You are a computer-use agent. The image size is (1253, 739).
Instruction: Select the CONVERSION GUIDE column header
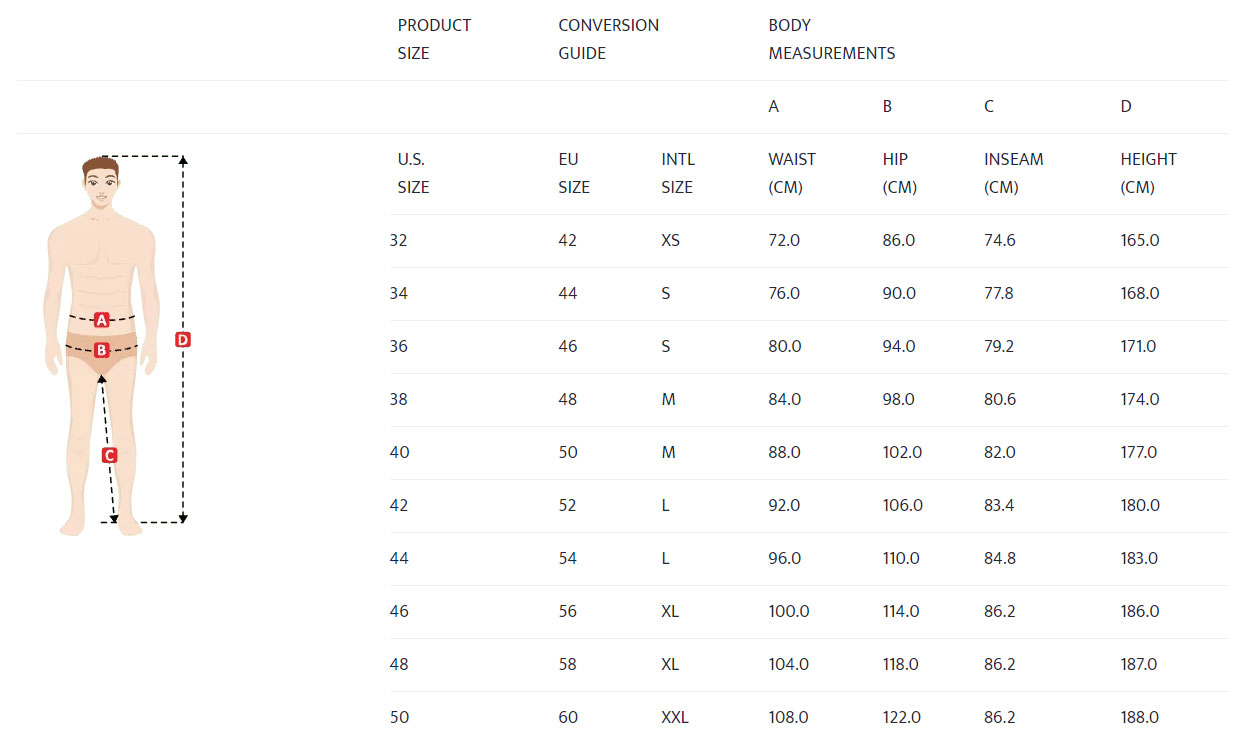pos(608,39)
